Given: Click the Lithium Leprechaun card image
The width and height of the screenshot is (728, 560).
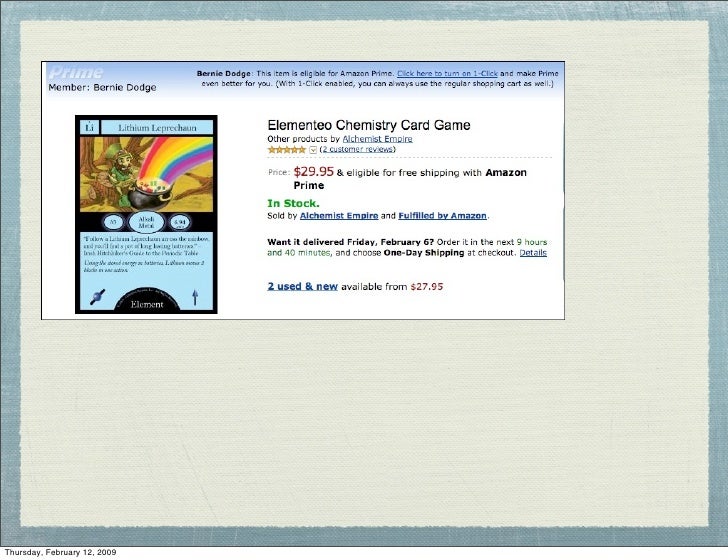Looking at the screenshot, I should pyautogui.click(x=146, y=215).
